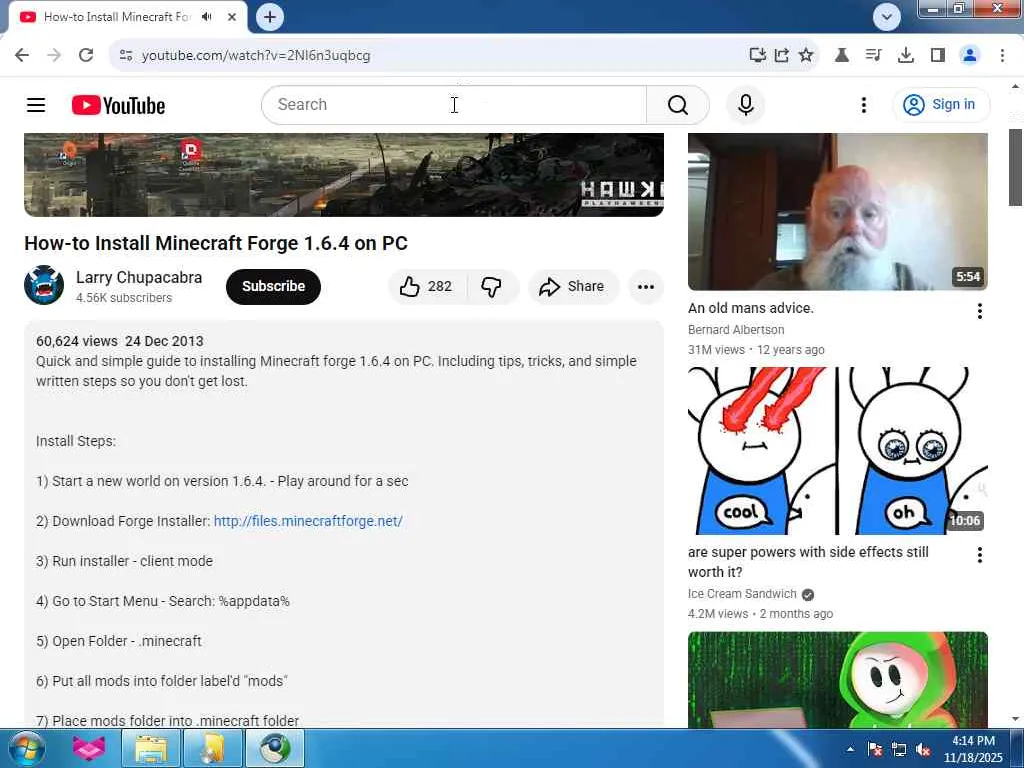Image resolution: width=1024 pixels, height=768 pixels.
Task: Dislike the video with thumbs down
Action: click(492, 286)
